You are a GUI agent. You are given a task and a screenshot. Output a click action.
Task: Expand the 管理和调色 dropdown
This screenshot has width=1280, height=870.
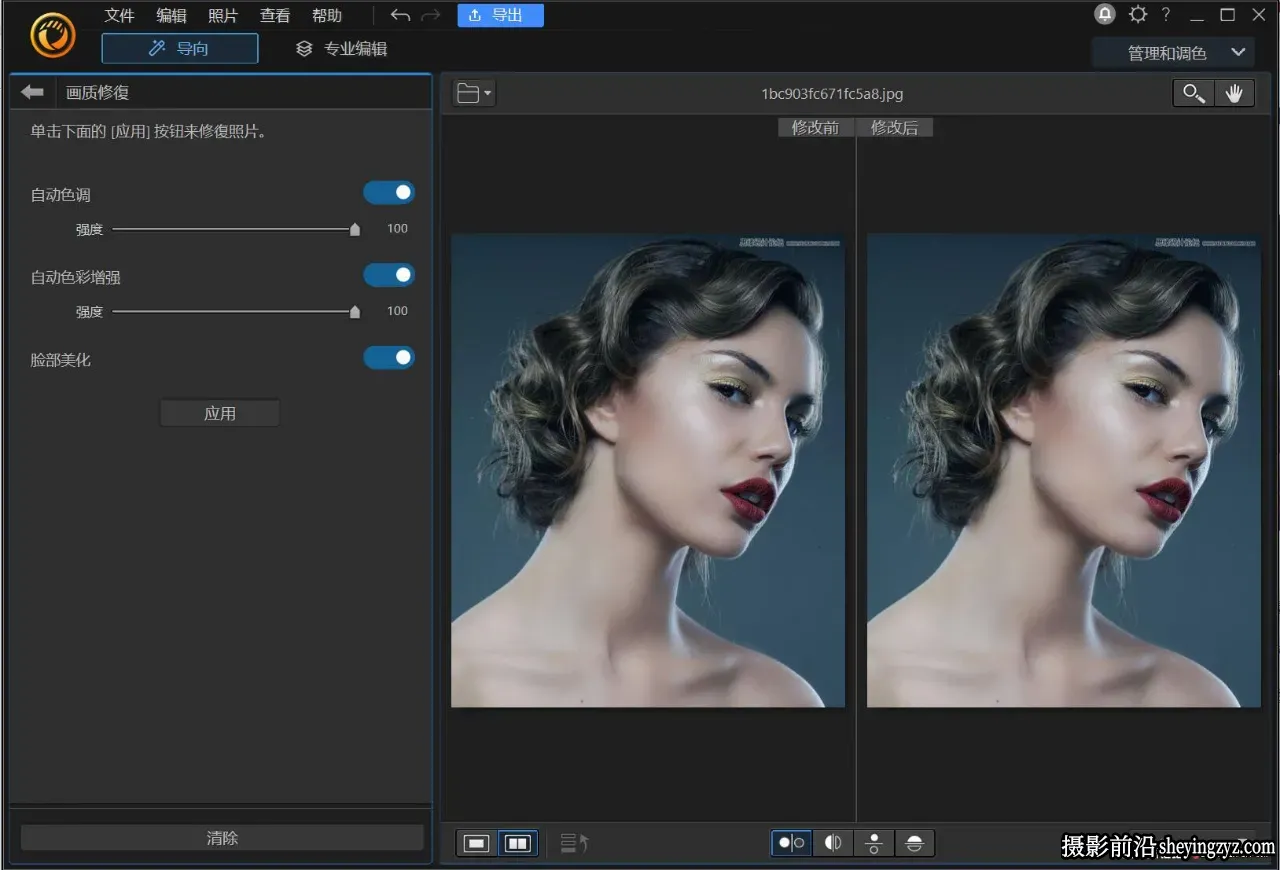[x=1173, y=53]
